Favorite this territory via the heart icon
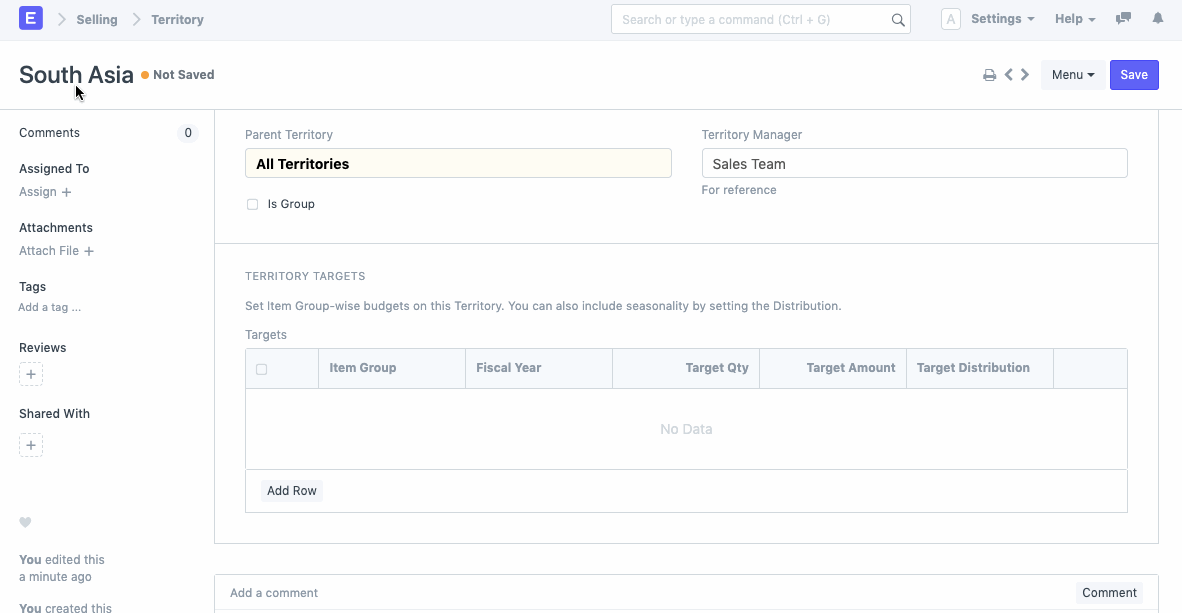The width and height of the screenshot is (1182, 613). tap(25, 522)
